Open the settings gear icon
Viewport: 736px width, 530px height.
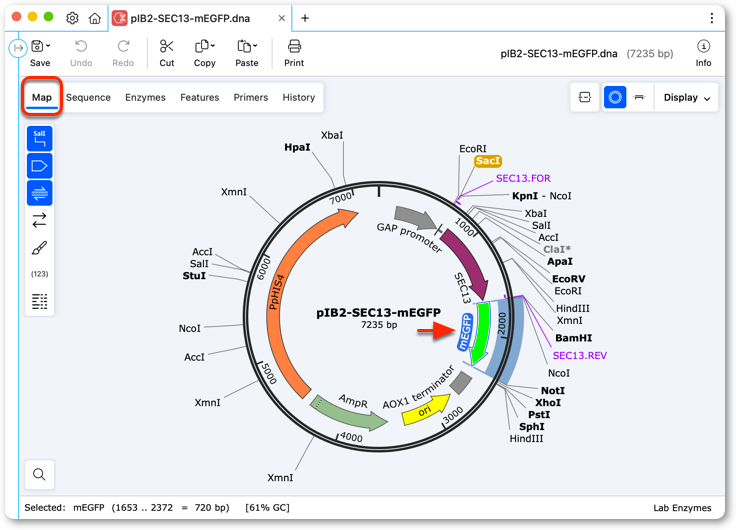(72, 18)
